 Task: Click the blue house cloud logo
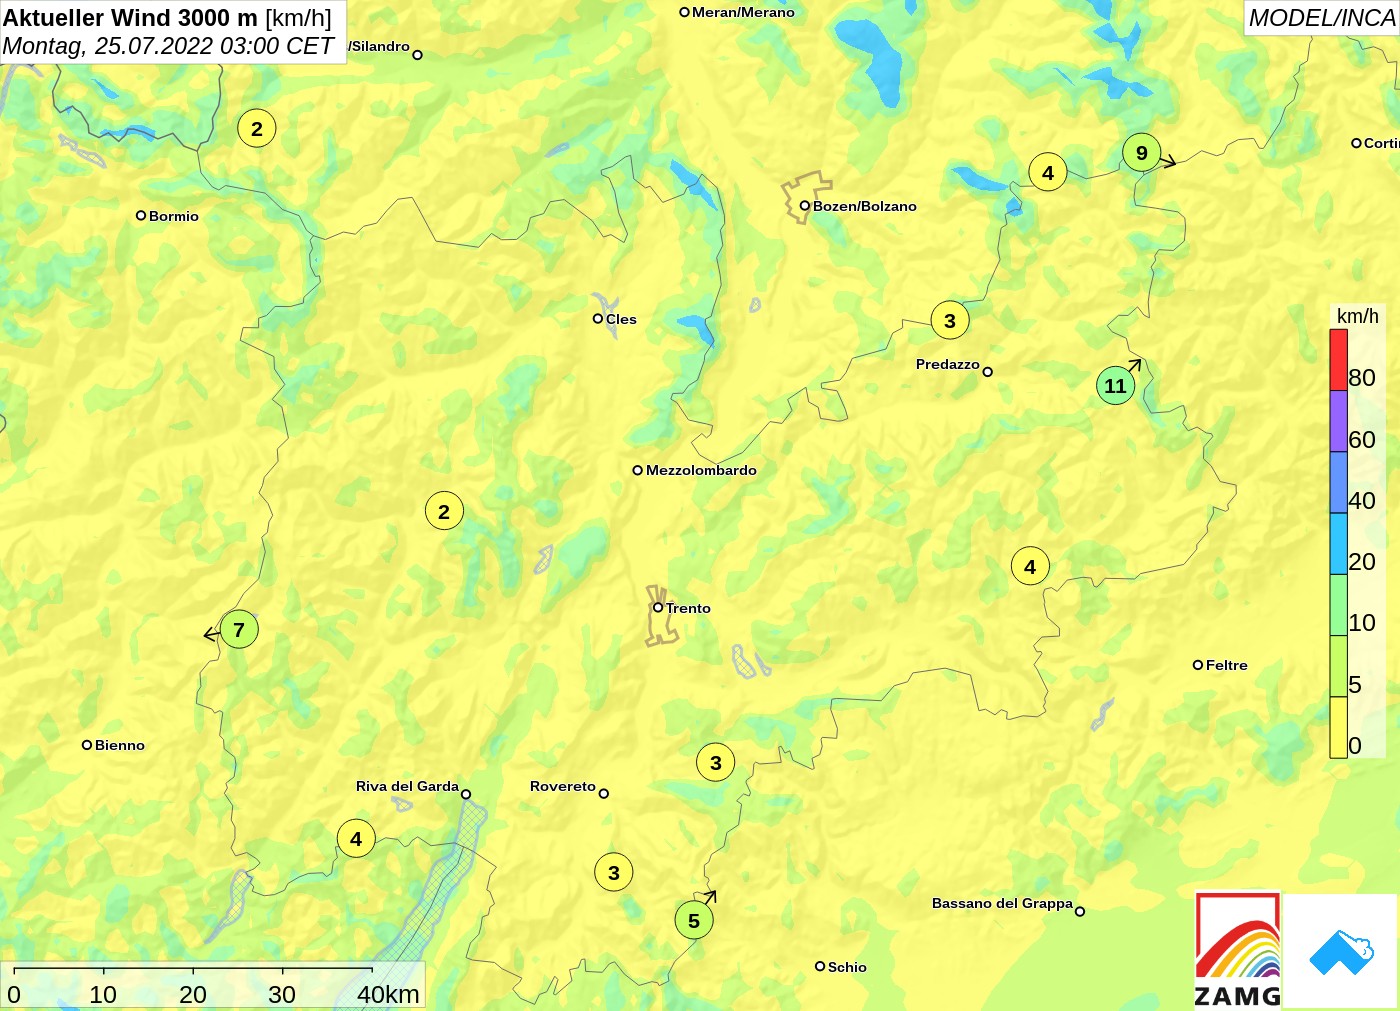[1341, 951]
